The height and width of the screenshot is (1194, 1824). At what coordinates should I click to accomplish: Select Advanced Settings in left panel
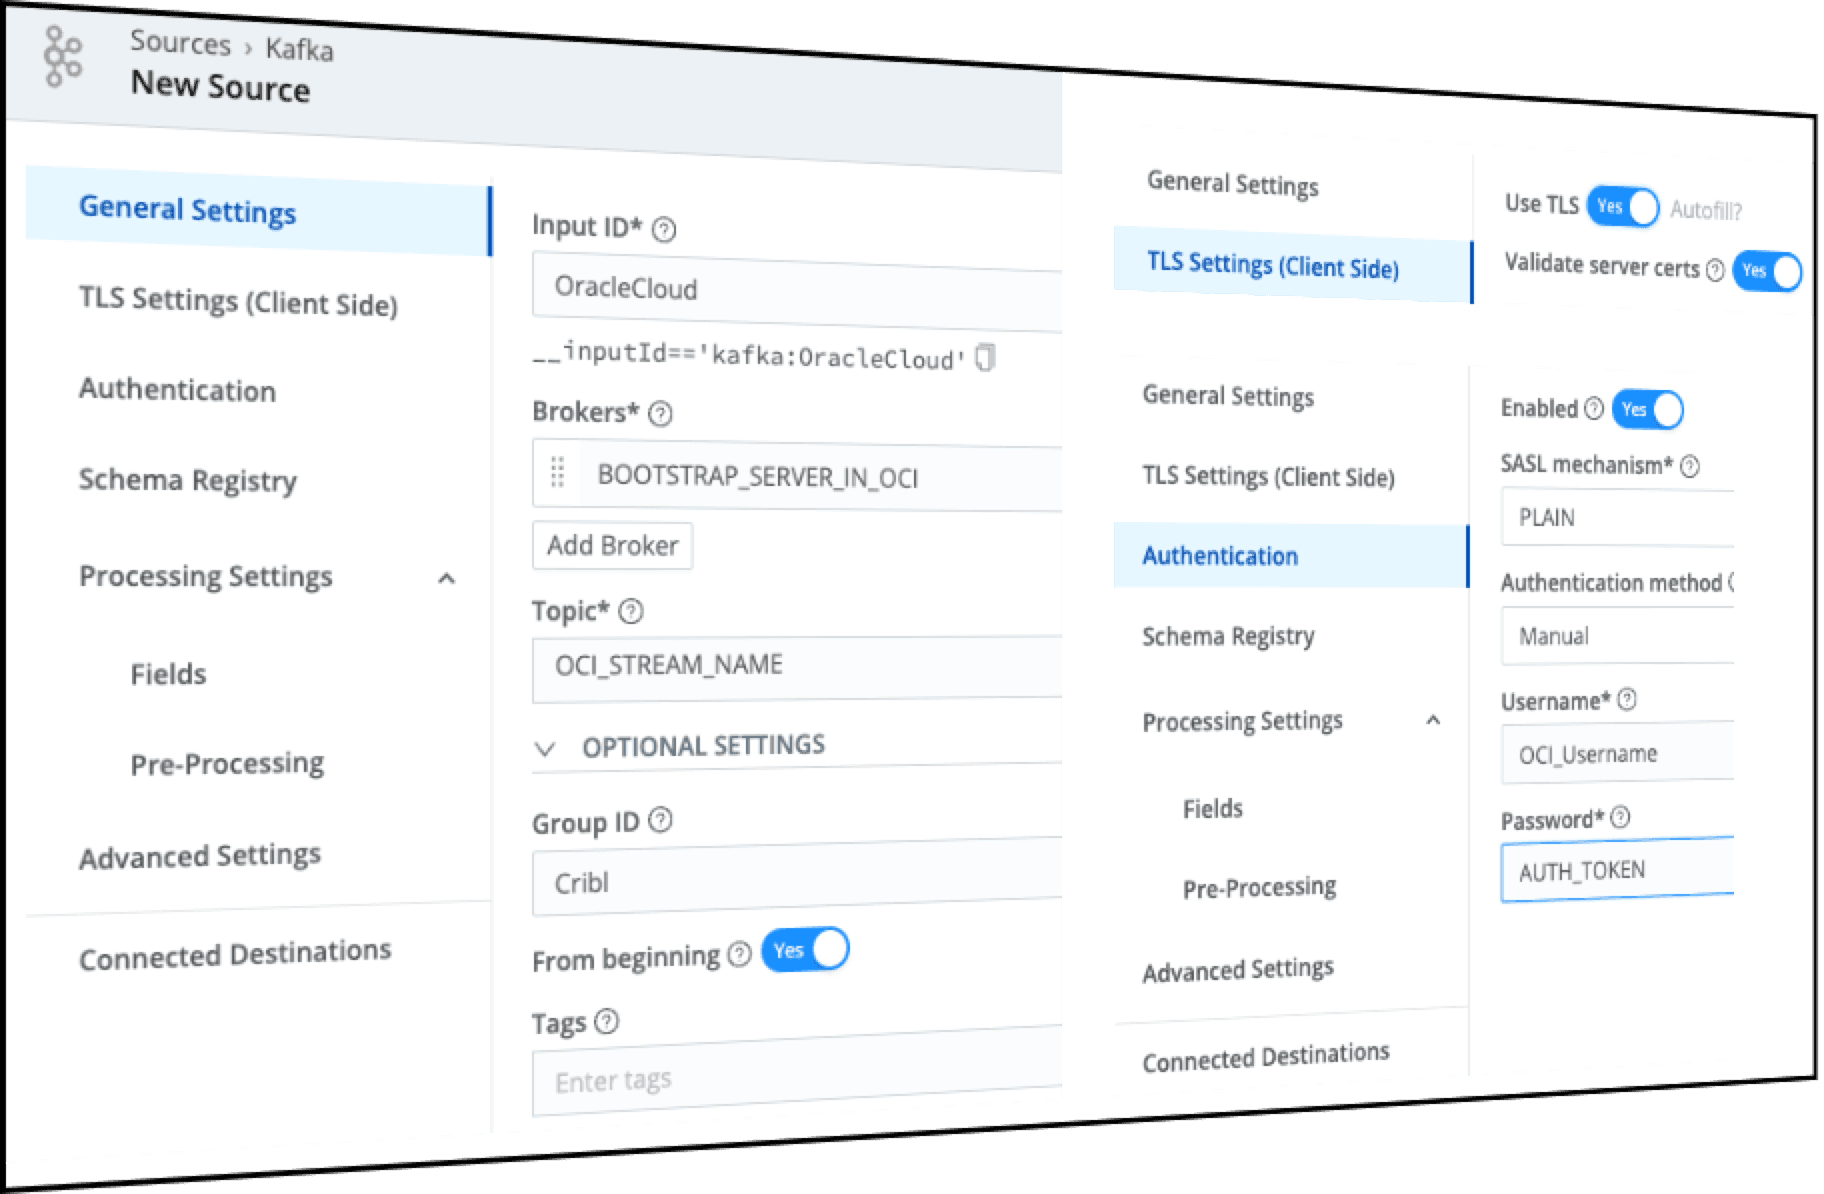tap(200, 856)
